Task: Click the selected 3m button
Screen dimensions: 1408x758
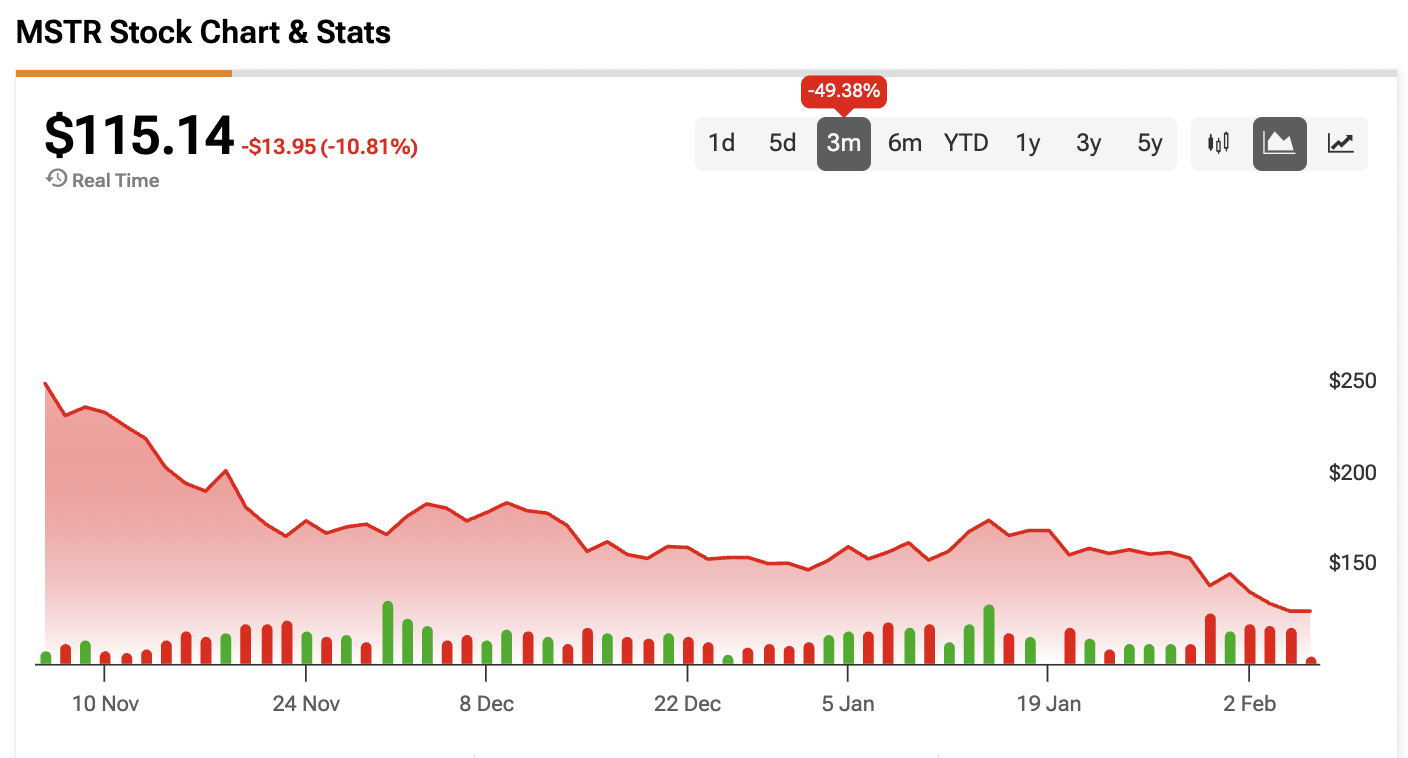Action: [843, 143]
